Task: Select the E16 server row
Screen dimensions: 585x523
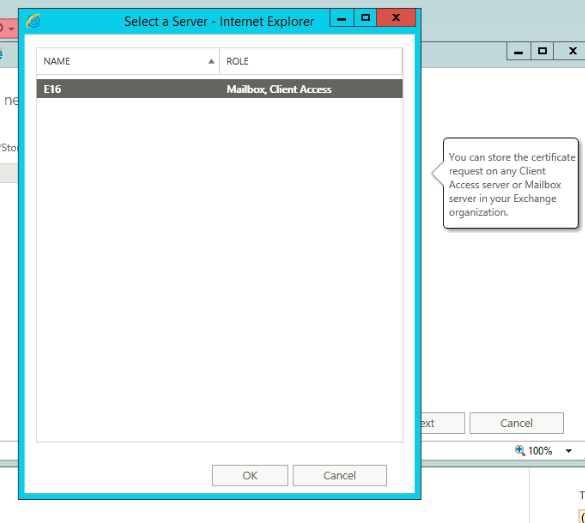Action: click(219, 89)
